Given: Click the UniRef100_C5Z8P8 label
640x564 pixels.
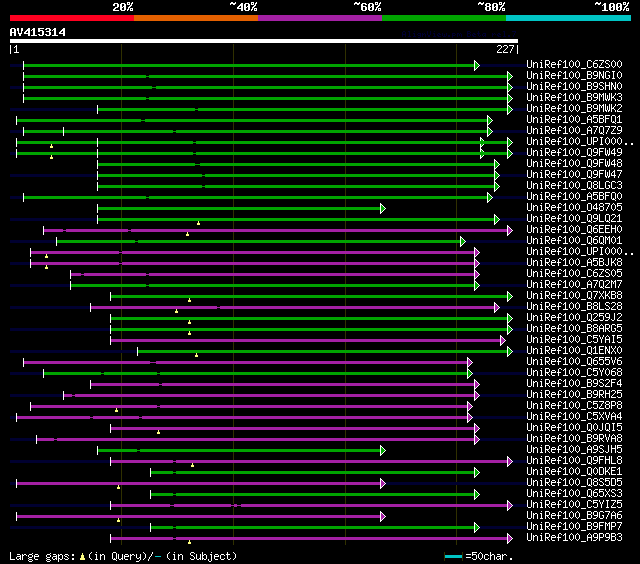Looking at the screenshot, I should point(574,406).
